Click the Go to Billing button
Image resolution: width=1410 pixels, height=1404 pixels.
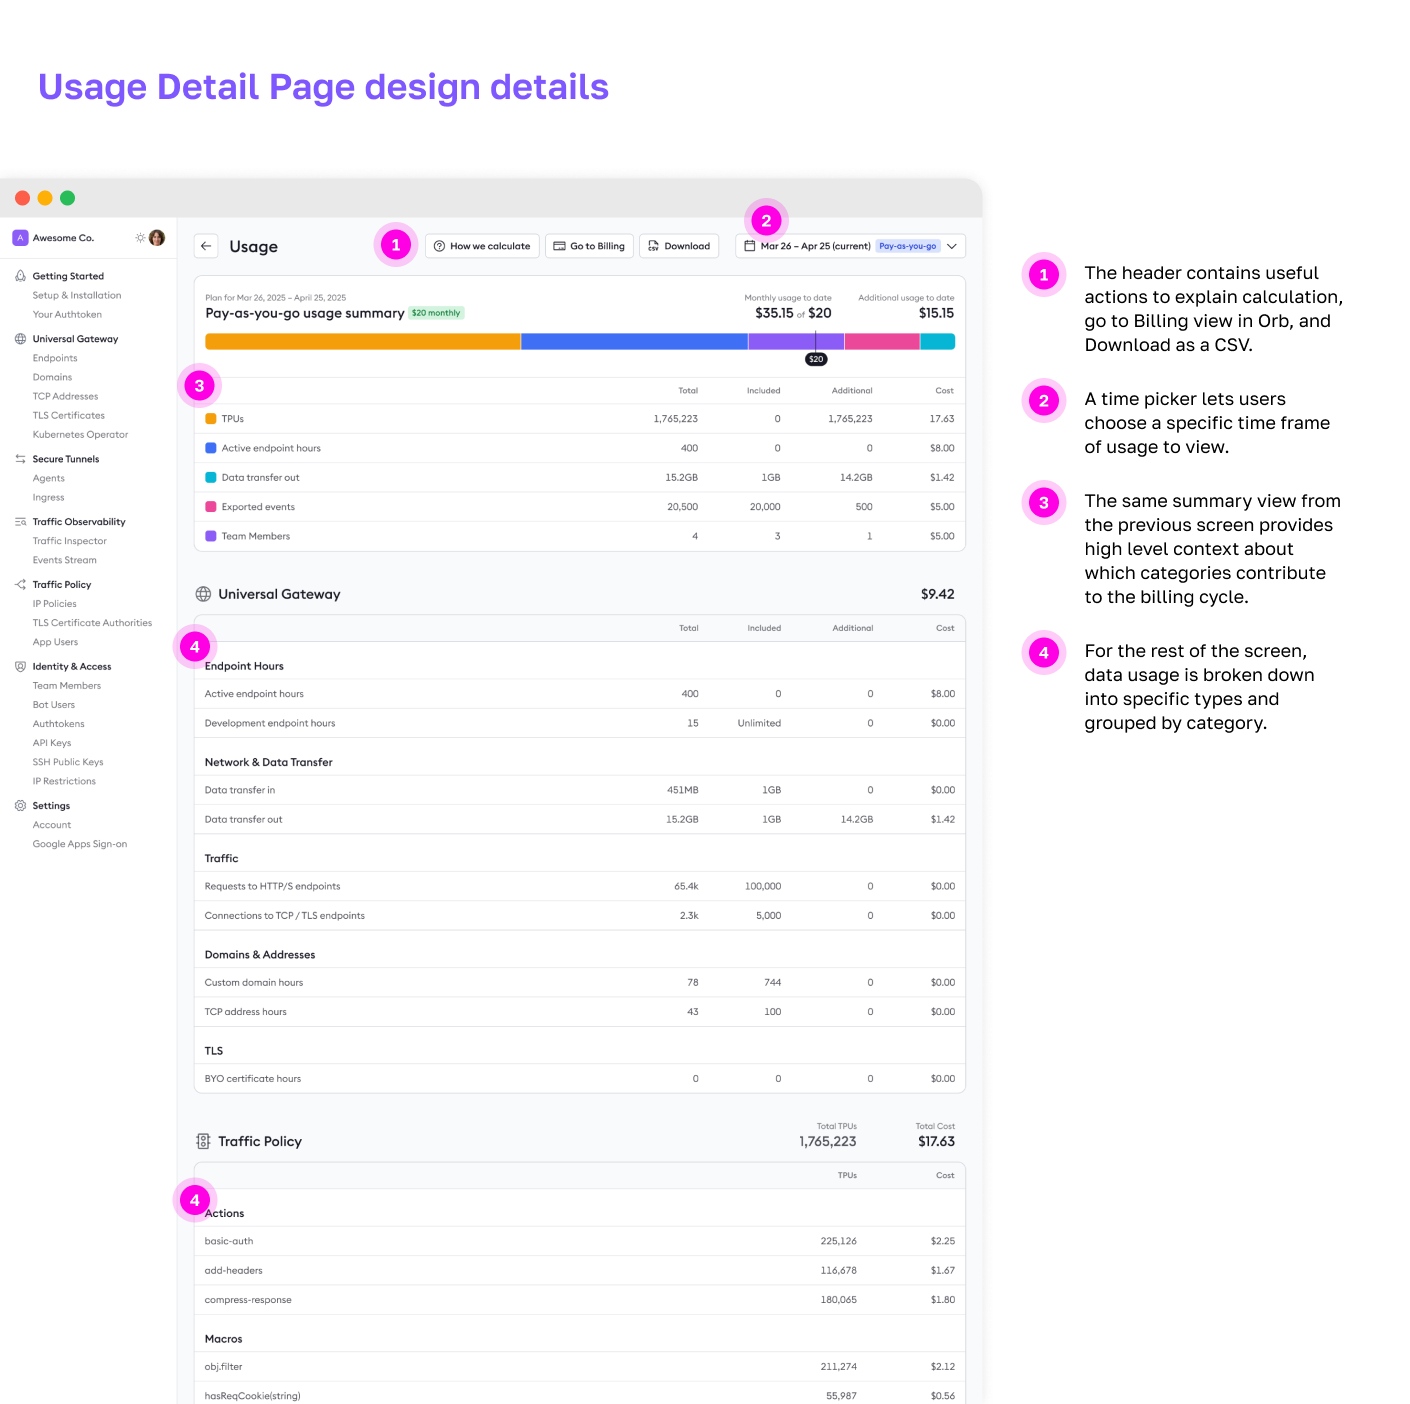pos(589,246)
